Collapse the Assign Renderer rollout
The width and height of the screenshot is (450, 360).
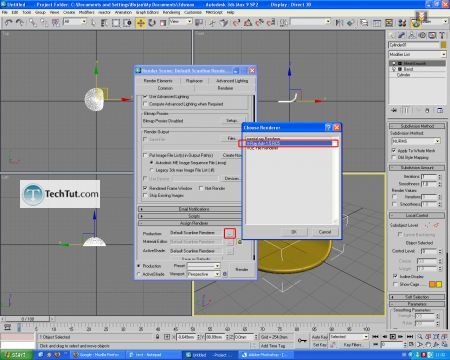click(189, 223)
